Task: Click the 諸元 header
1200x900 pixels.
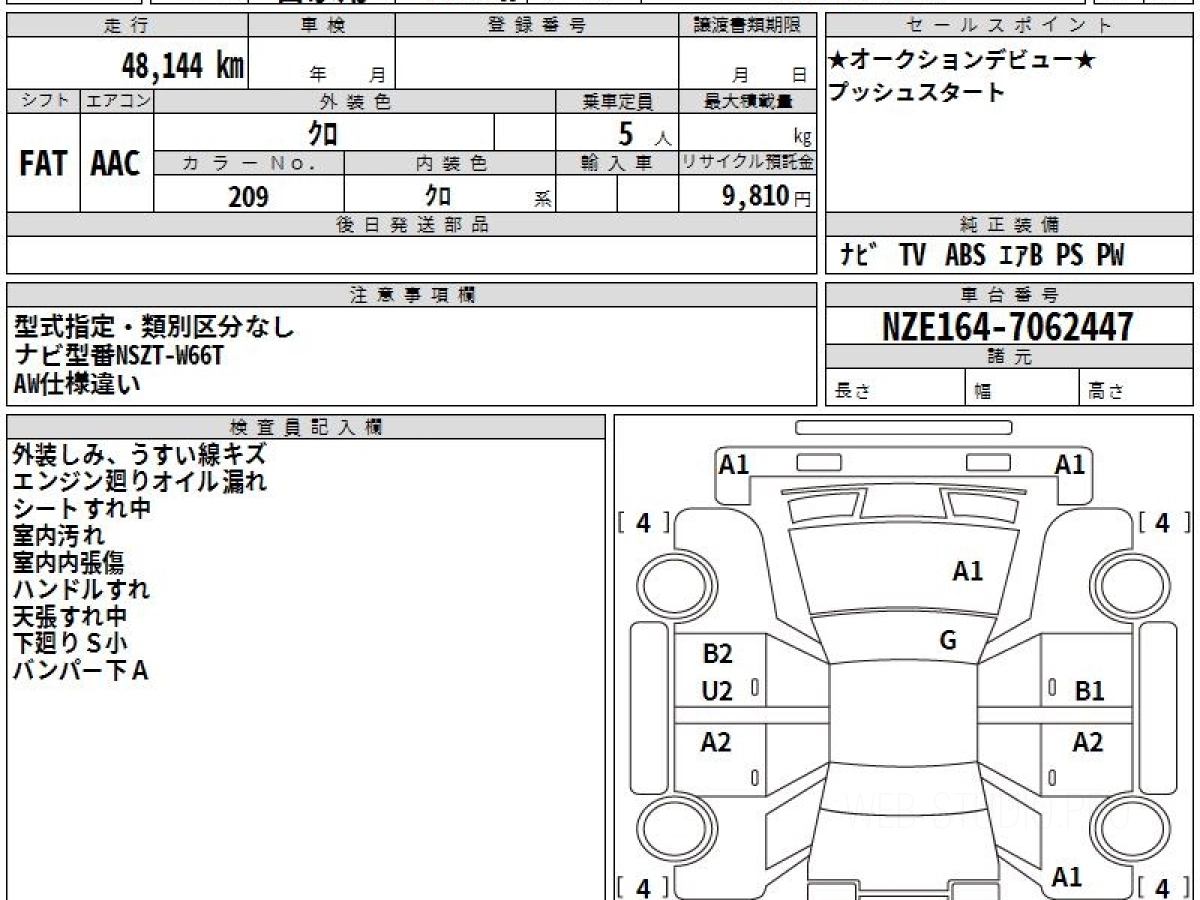Action: click(1009, 358)
